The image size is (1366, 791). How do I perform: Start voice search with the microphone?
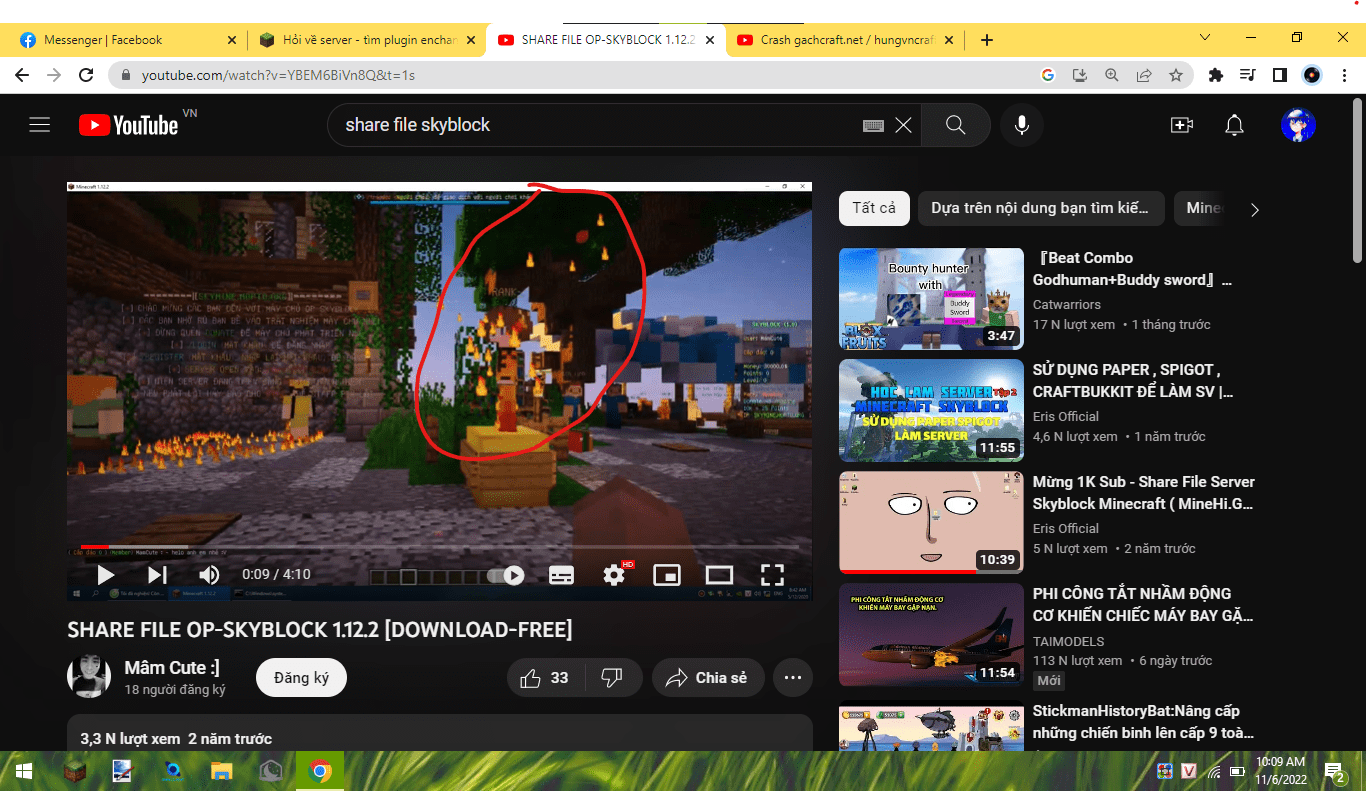click(x=1021, y=125)
